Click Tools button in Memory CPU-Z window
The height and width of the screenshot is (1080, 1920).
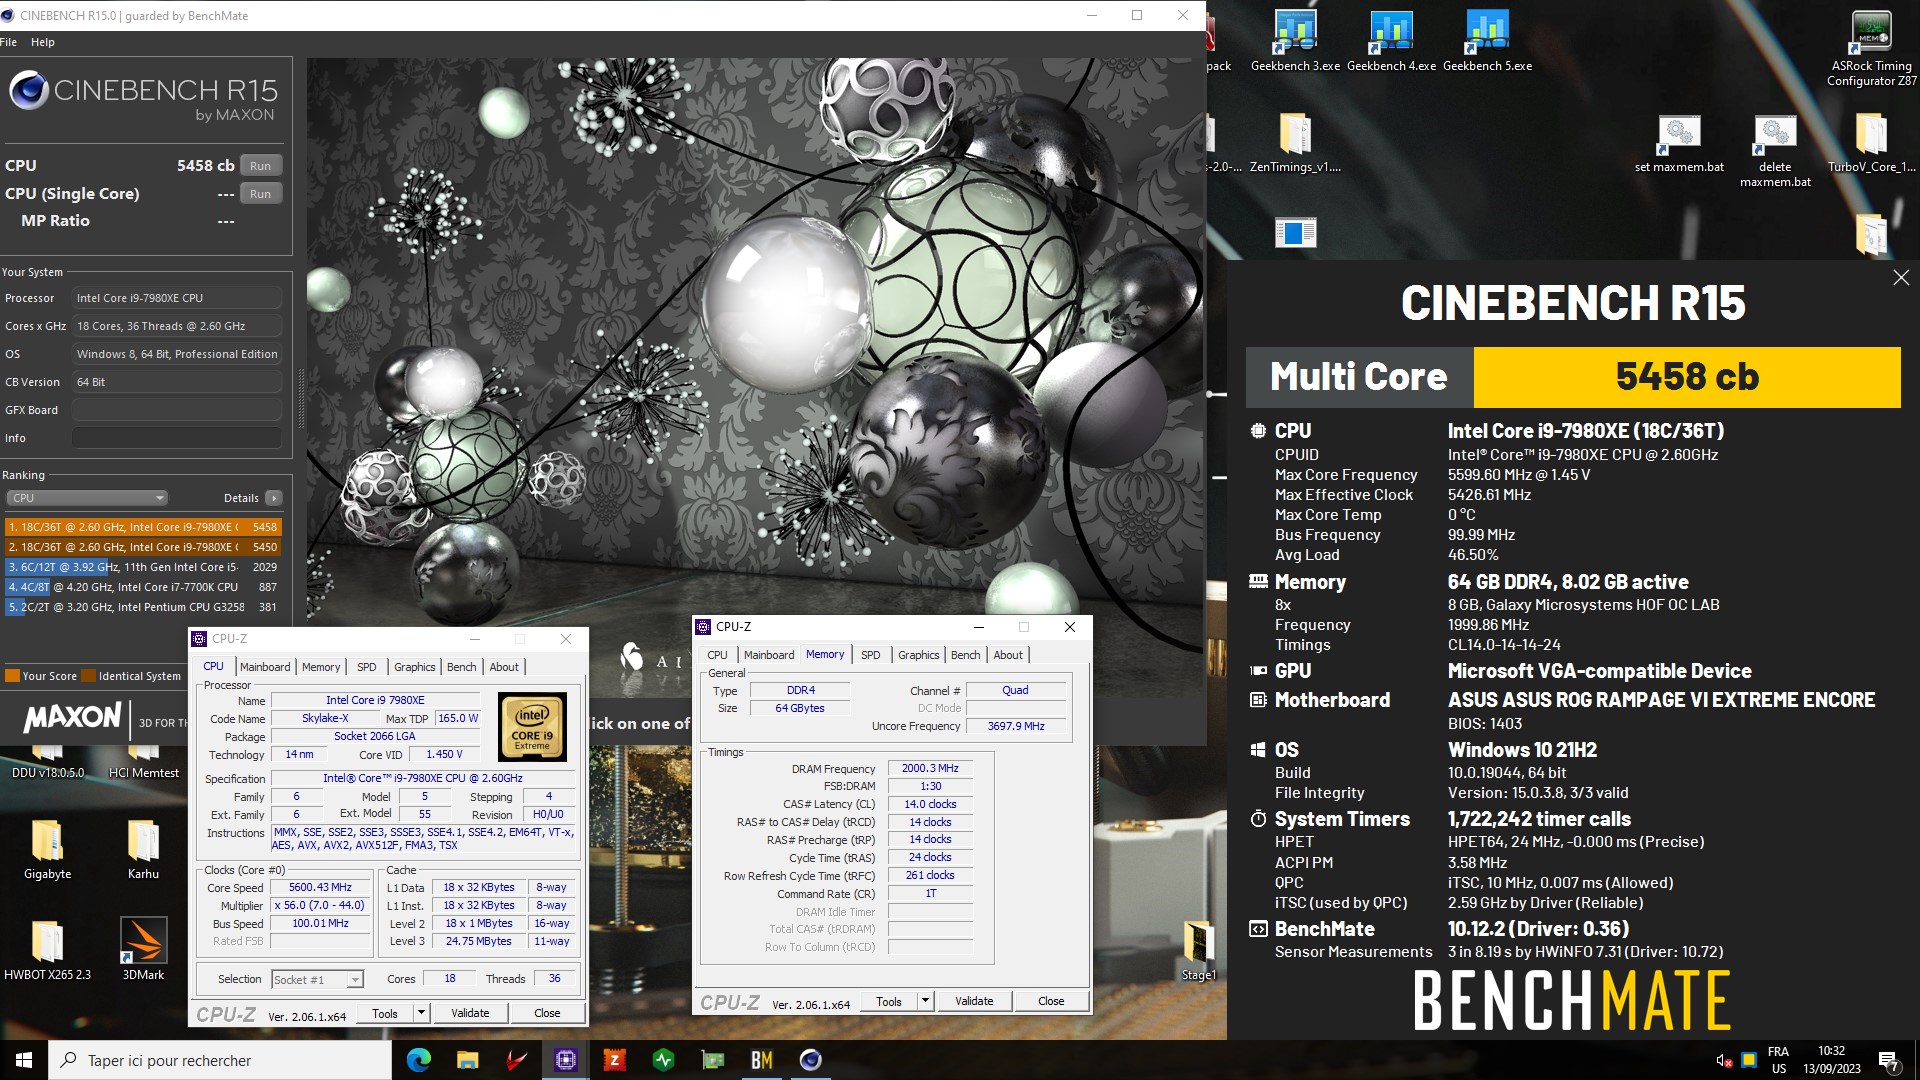point(888,1001)
